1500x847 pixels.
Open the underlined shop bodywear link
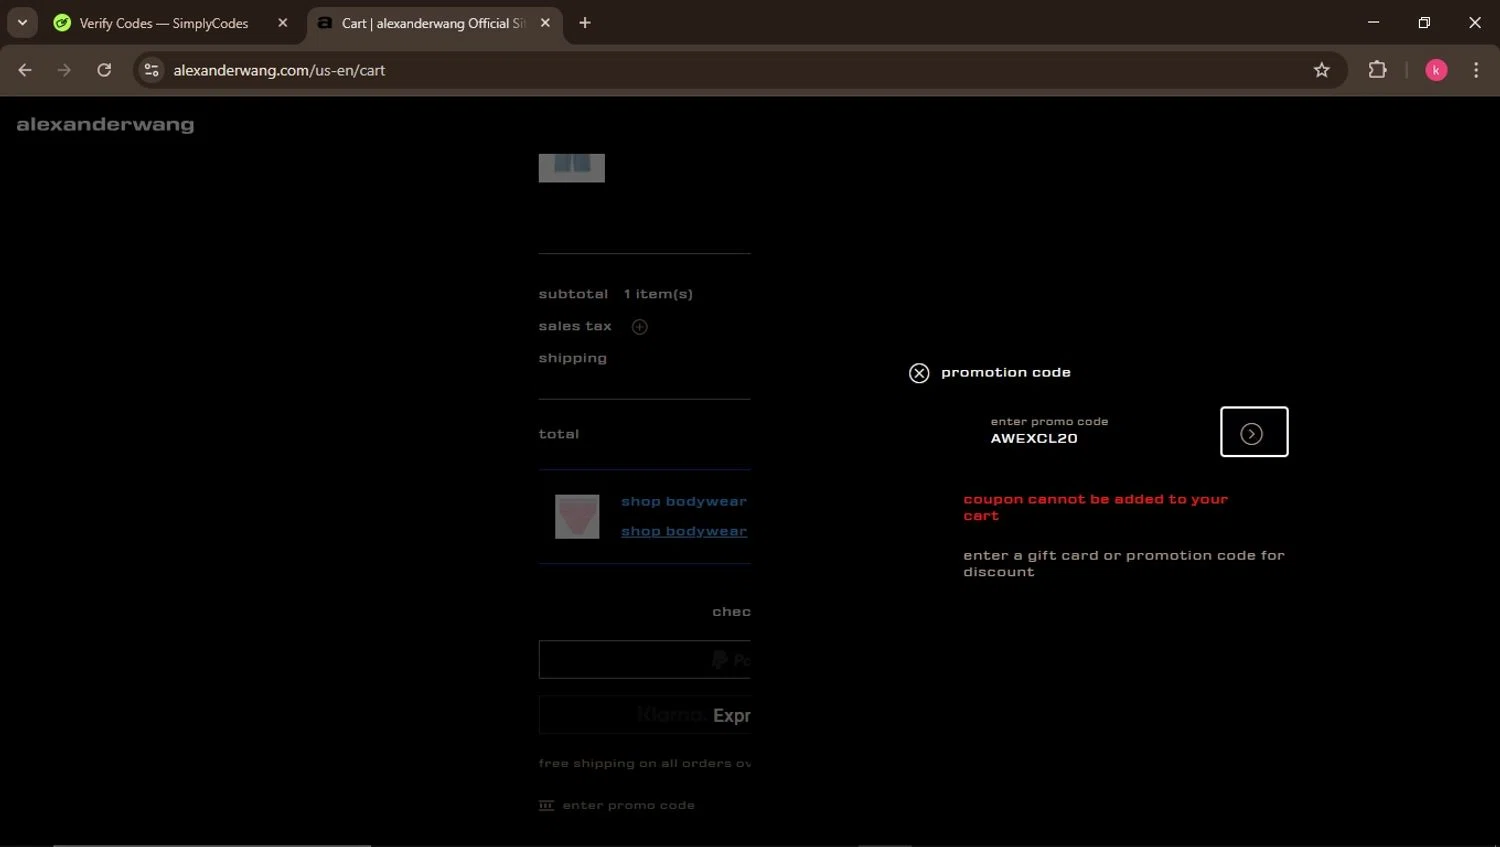point(684,531)
